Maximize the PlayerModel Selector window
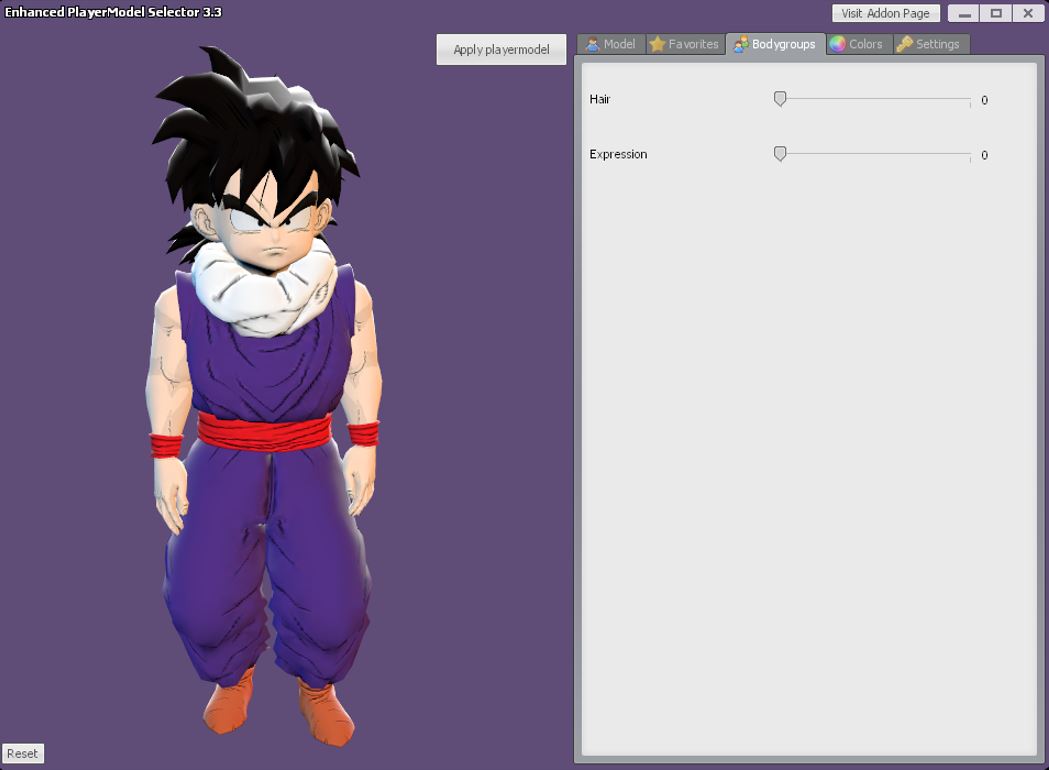Image resolution: width=1049 pixels, height=770 pixels. tap(996, 13)
